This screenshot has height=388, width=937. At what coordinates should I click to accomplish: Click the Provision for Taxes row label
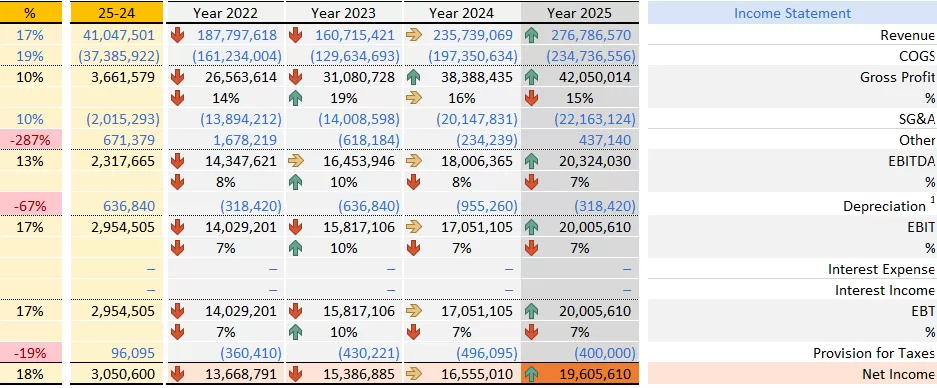874,353
